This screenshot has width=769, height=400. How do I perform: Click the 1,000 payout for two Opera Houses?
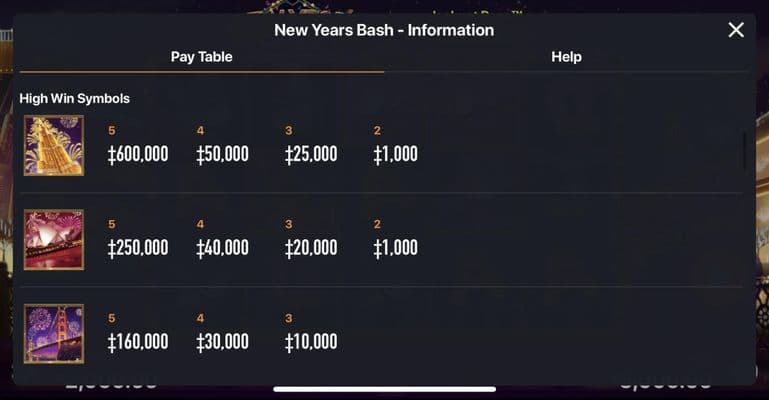point(395,248)
